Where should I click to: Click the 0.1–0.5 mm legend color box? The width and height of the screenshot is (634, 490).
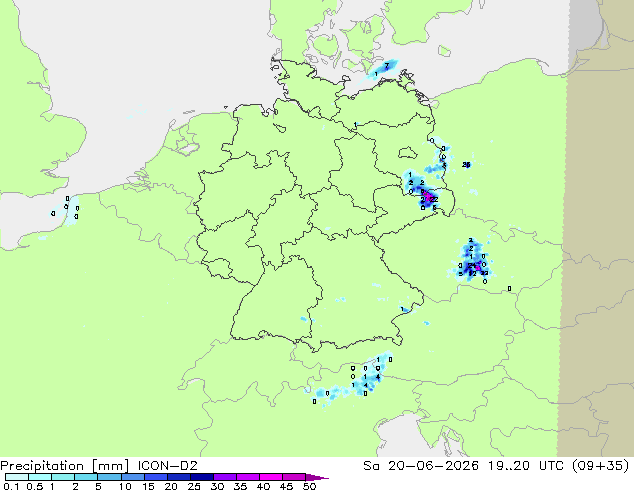[17, 477]
